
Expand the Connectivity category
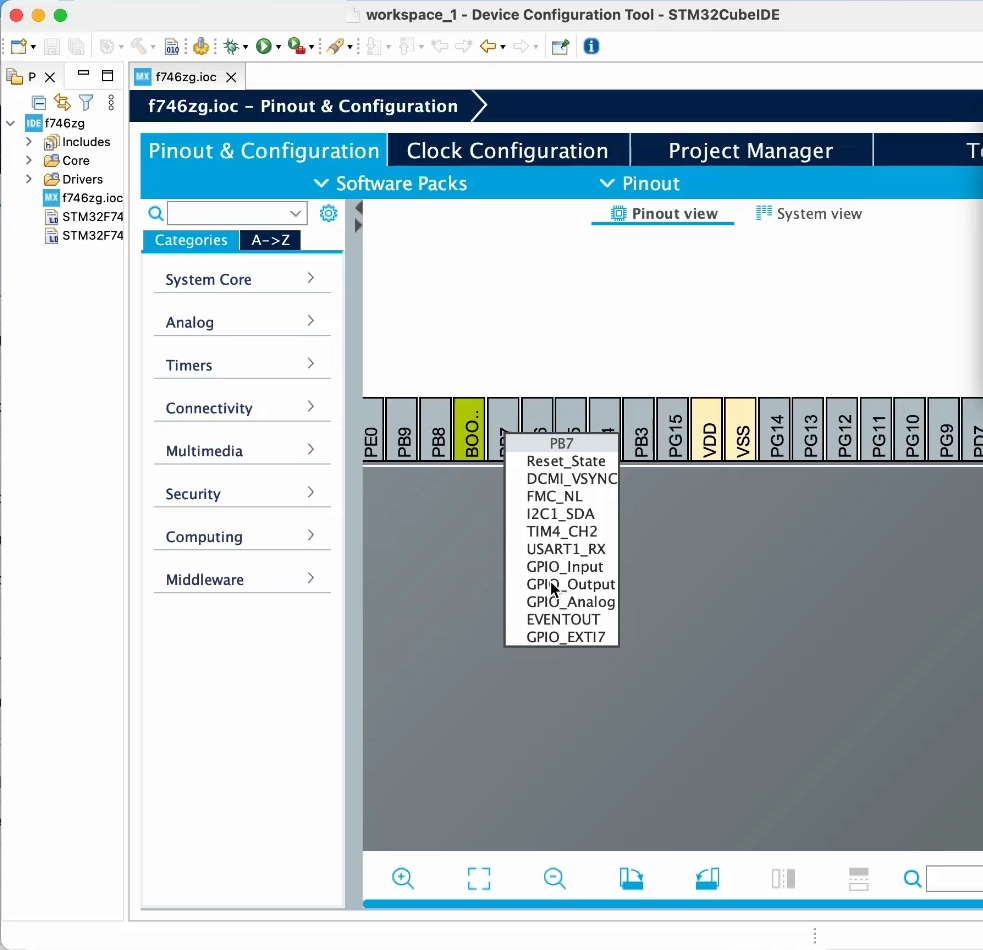coord(241,408)
